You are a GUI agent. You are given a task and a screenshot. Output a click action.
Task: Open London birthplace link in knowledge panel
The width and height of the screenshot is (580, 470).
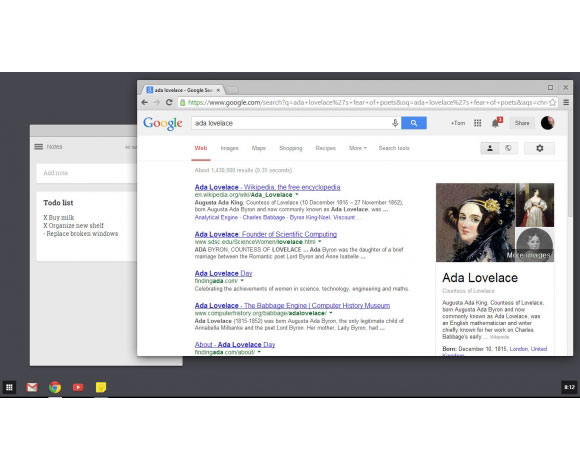point(519,349)
